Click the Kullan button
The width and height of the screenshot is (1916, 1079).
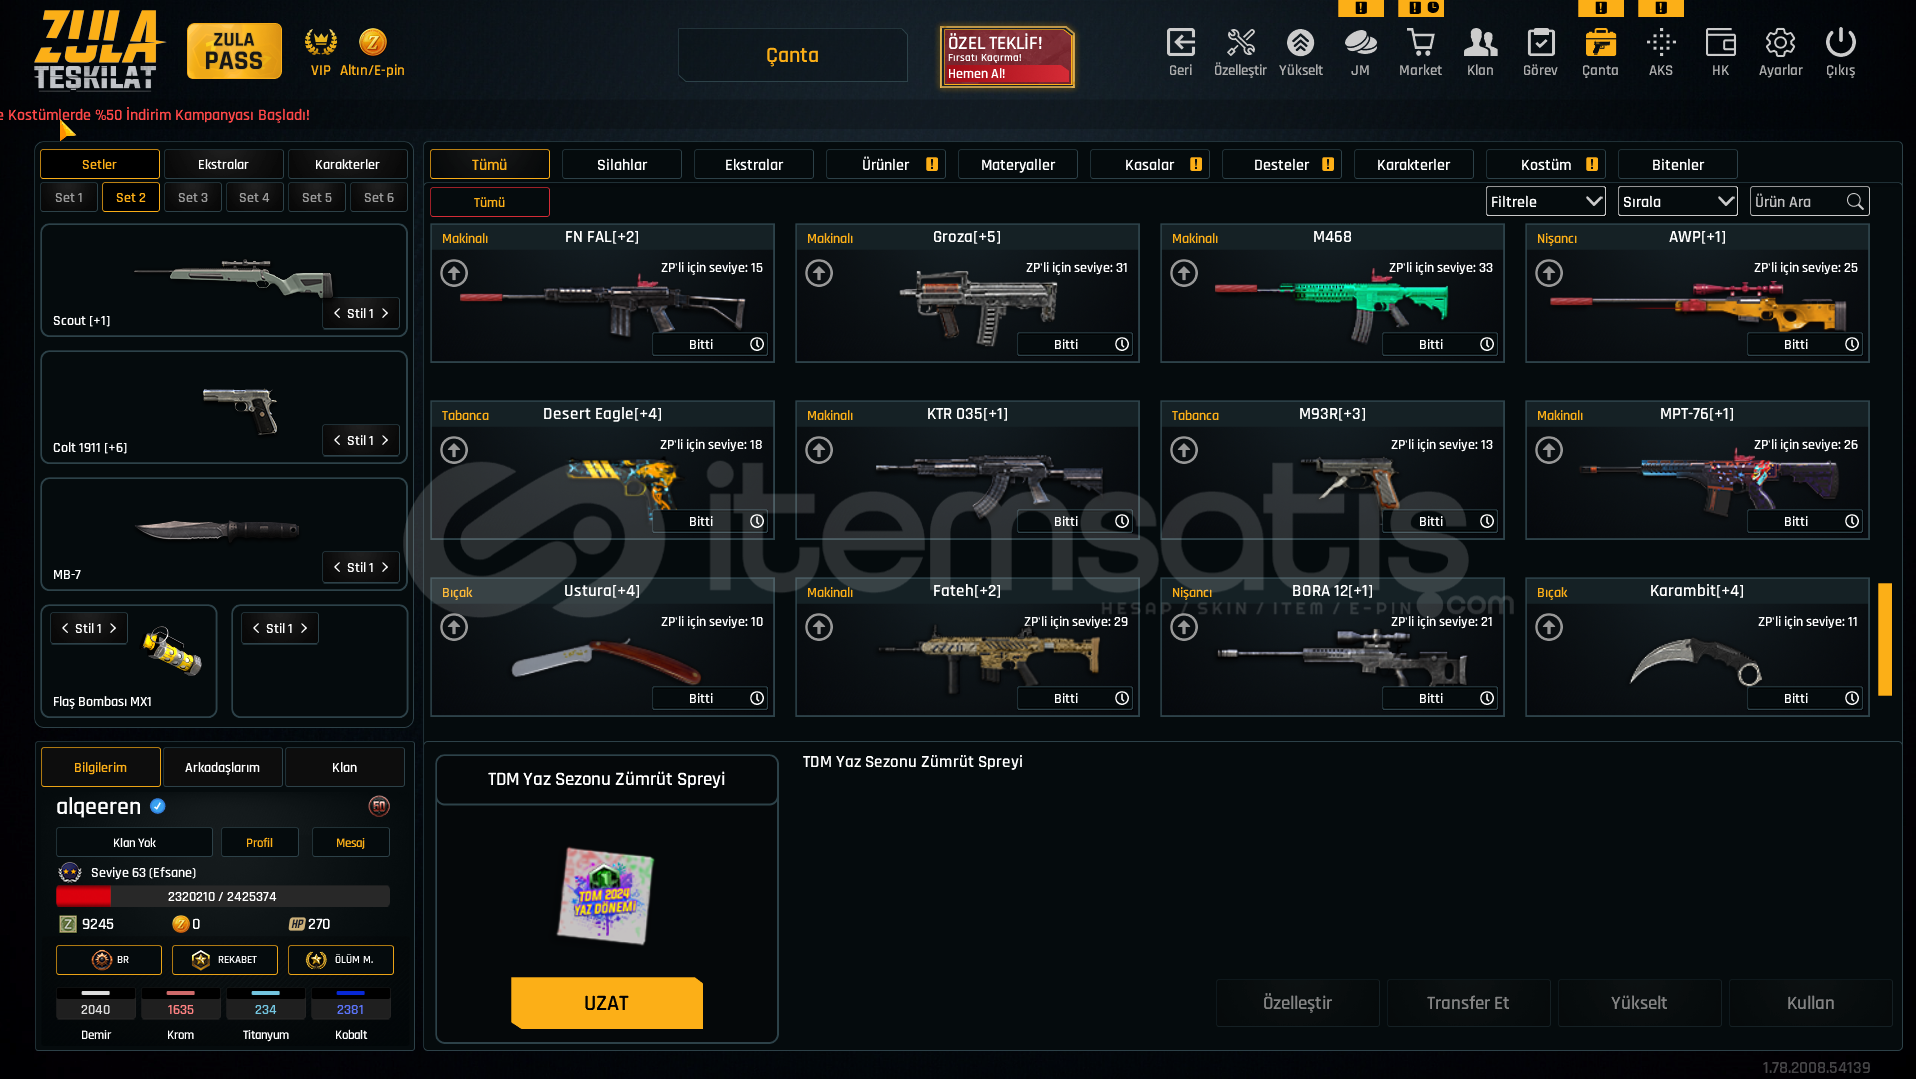[1811, 1003]
